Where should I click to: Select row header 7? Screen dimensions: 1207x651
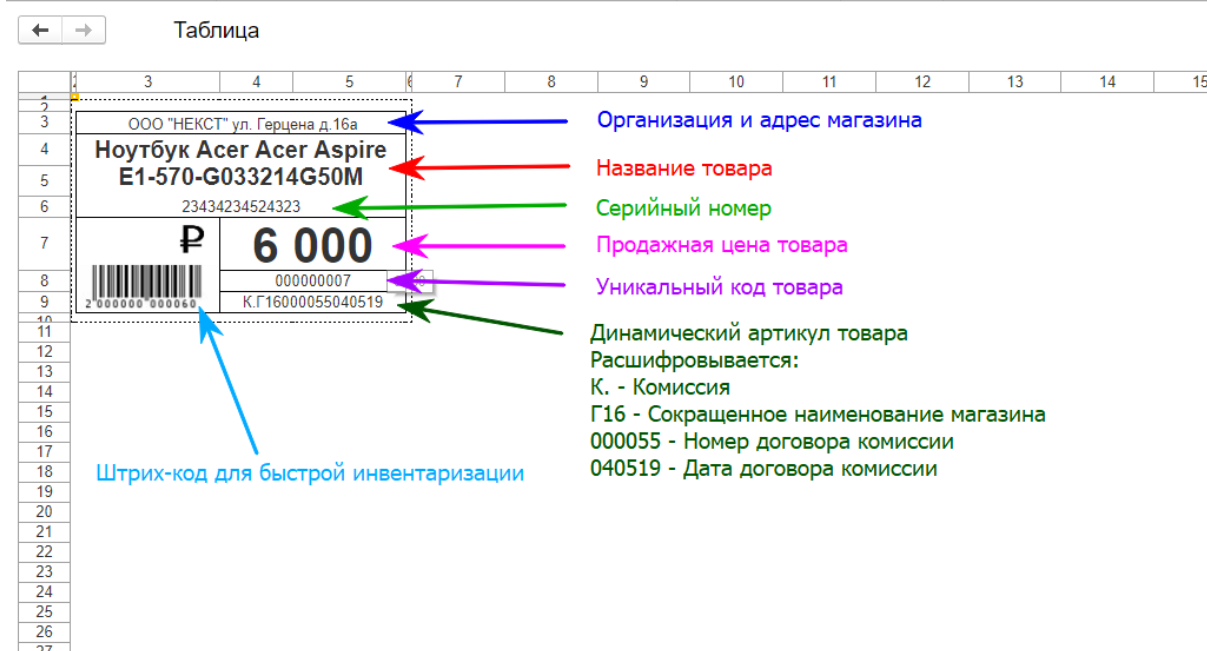[x=45, y=243]
